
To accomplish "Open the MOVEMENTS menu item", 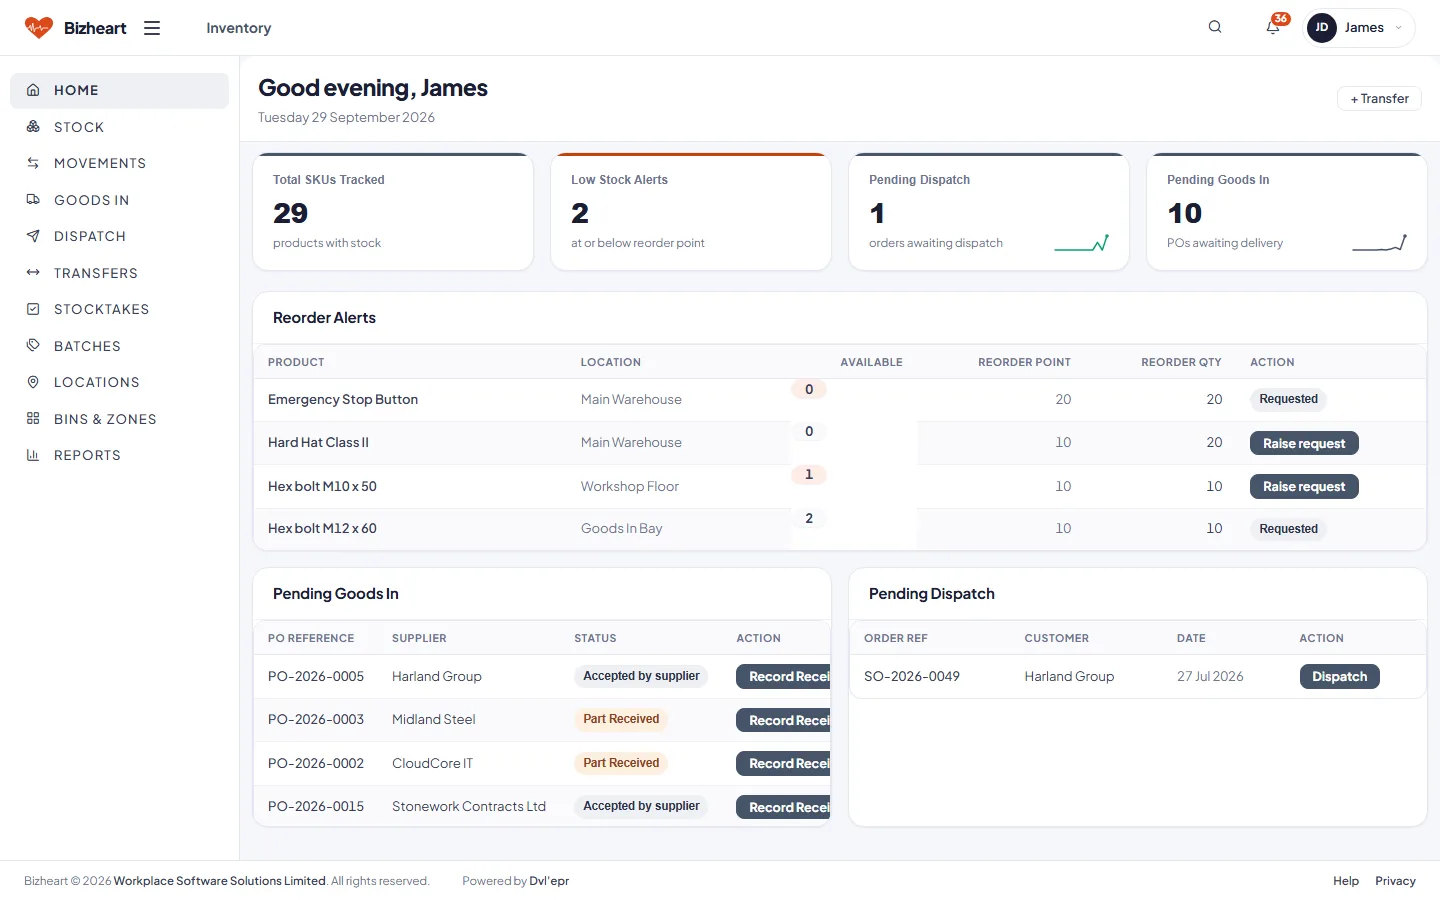I will point(100,163).
